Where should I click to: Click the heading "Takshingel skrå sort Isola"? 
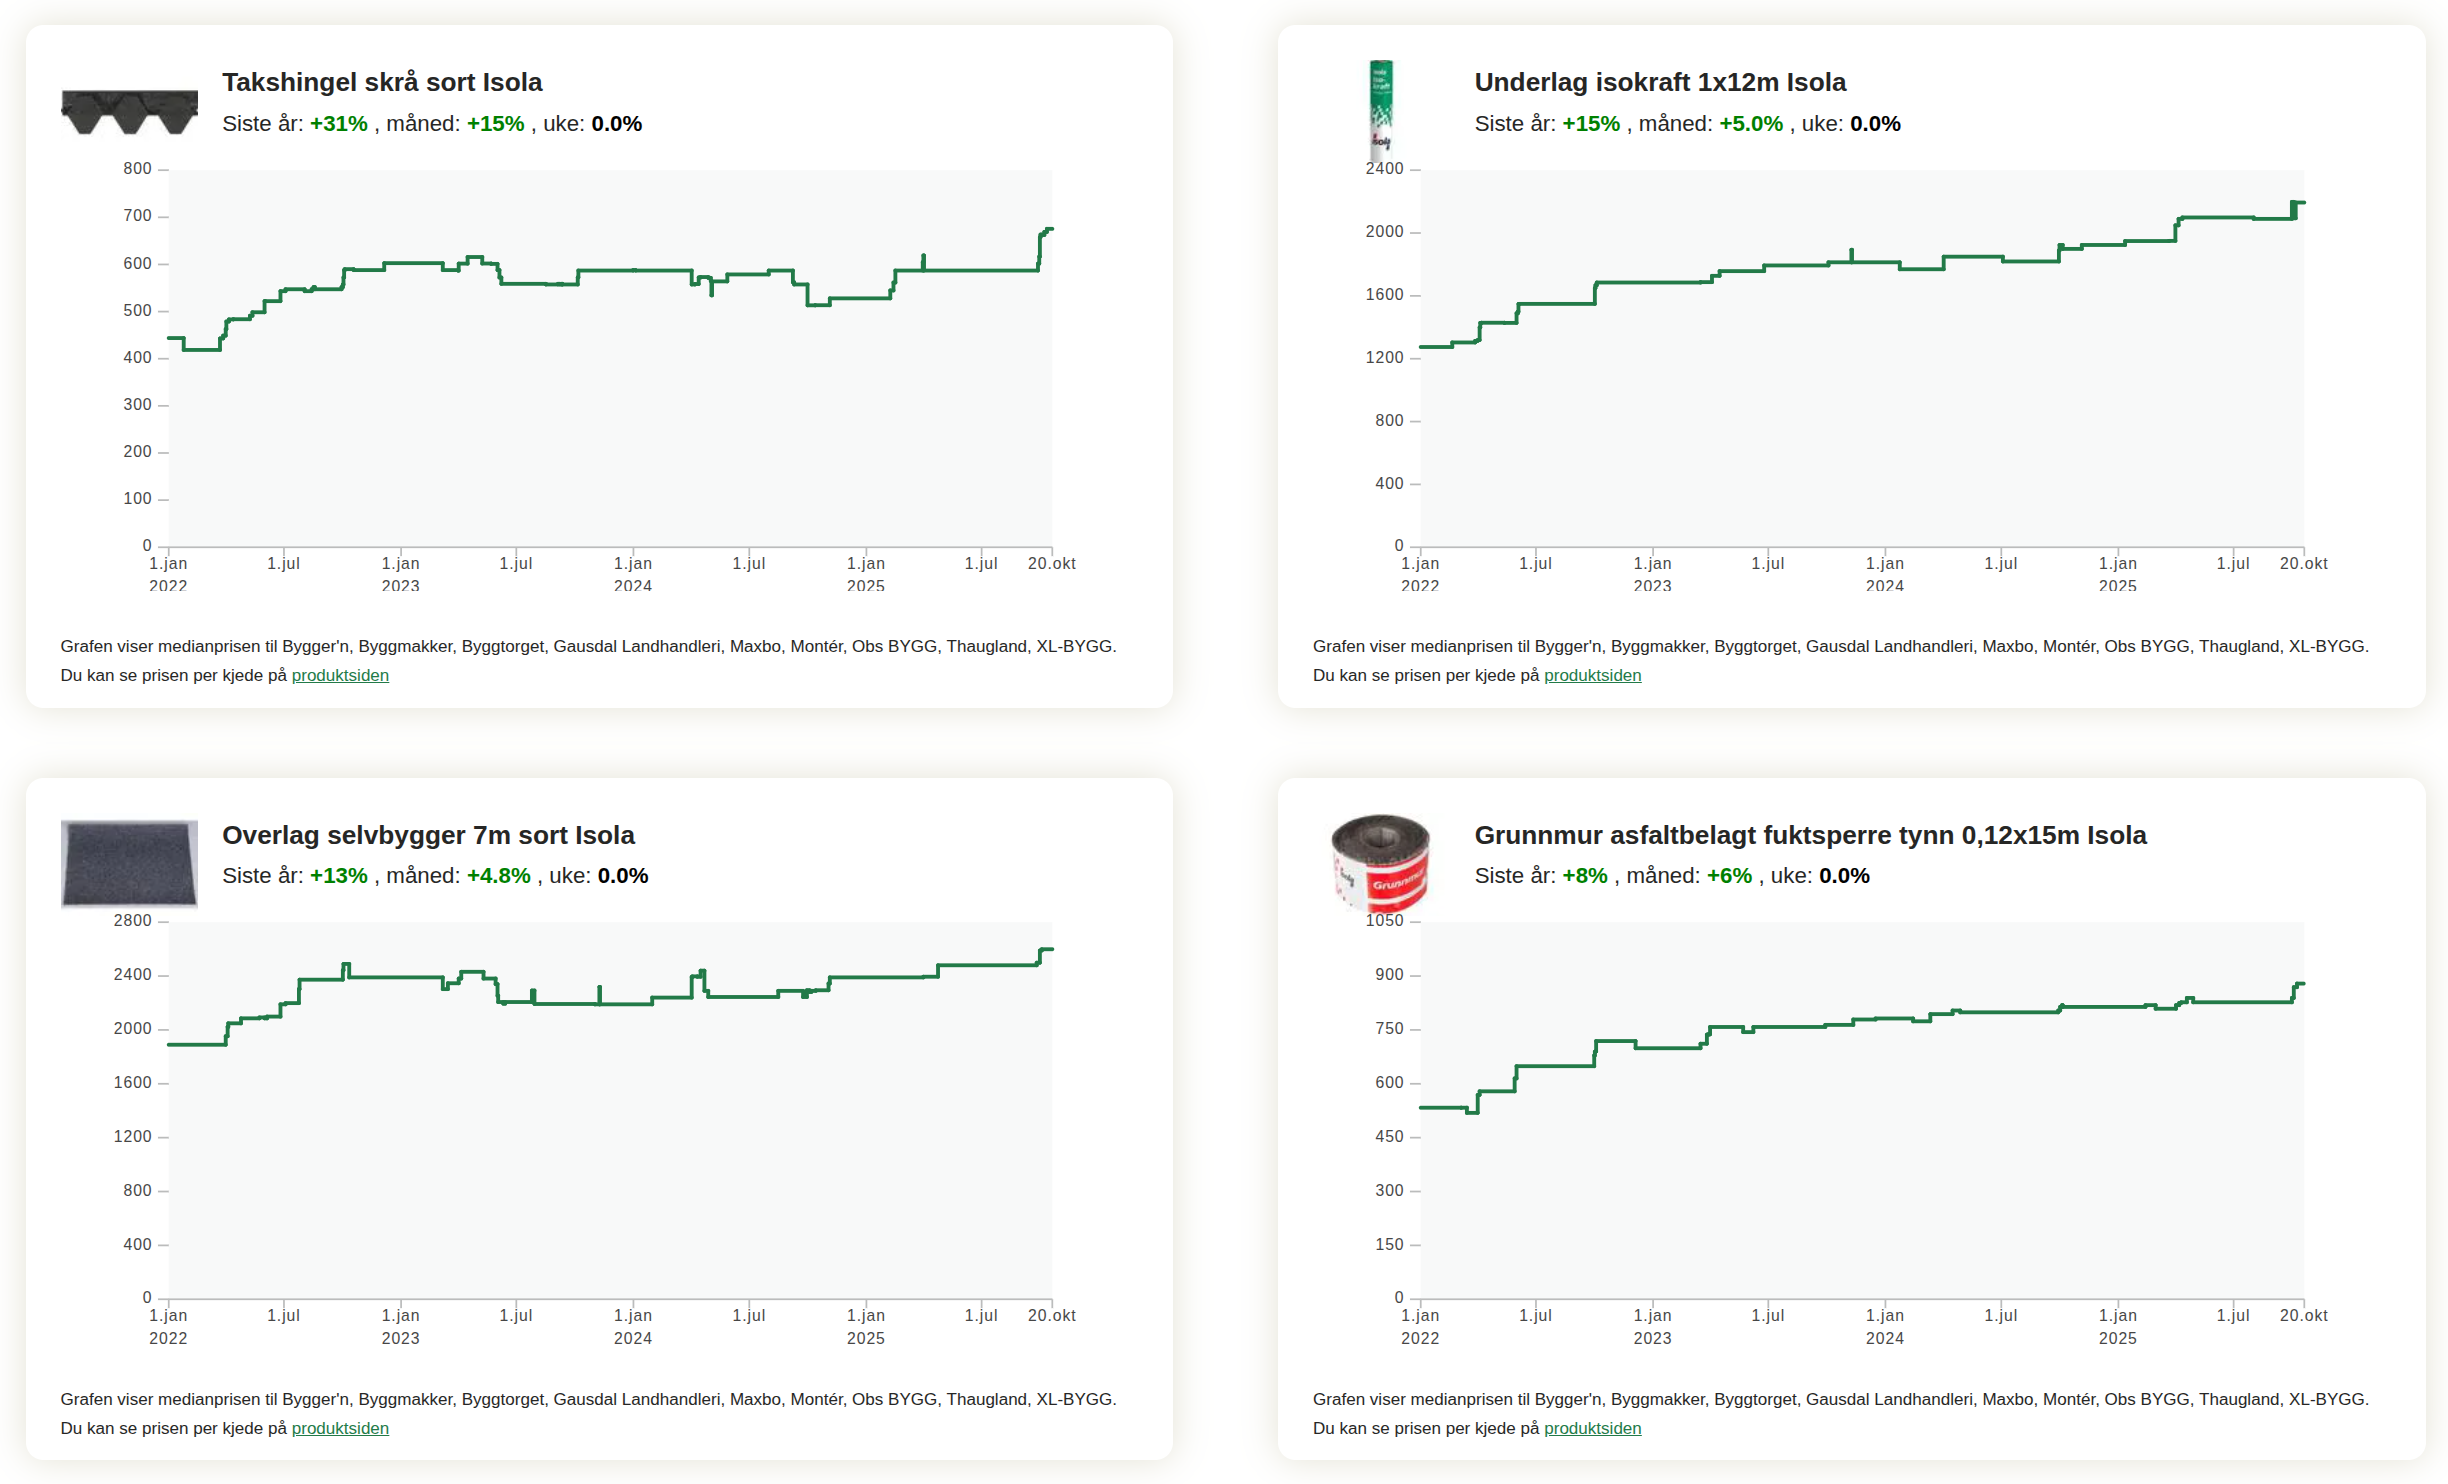381,82
